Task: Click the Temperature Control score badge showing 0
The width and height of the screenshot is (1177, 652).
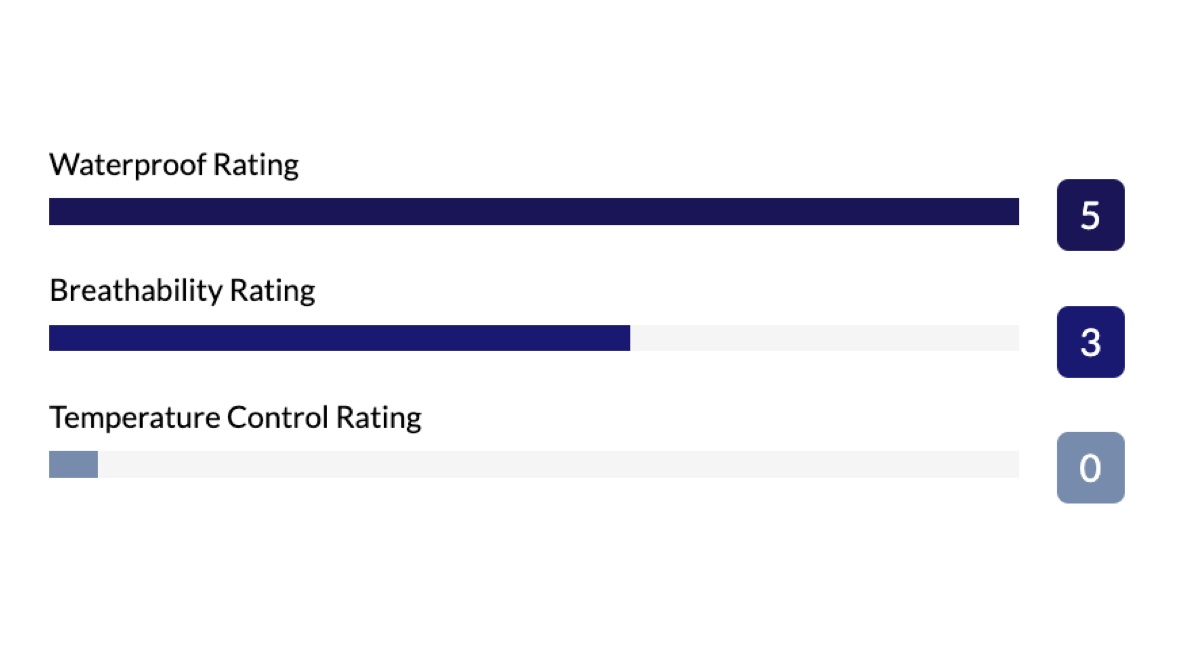Action: pyautogui.click(x=1090, y=468)
